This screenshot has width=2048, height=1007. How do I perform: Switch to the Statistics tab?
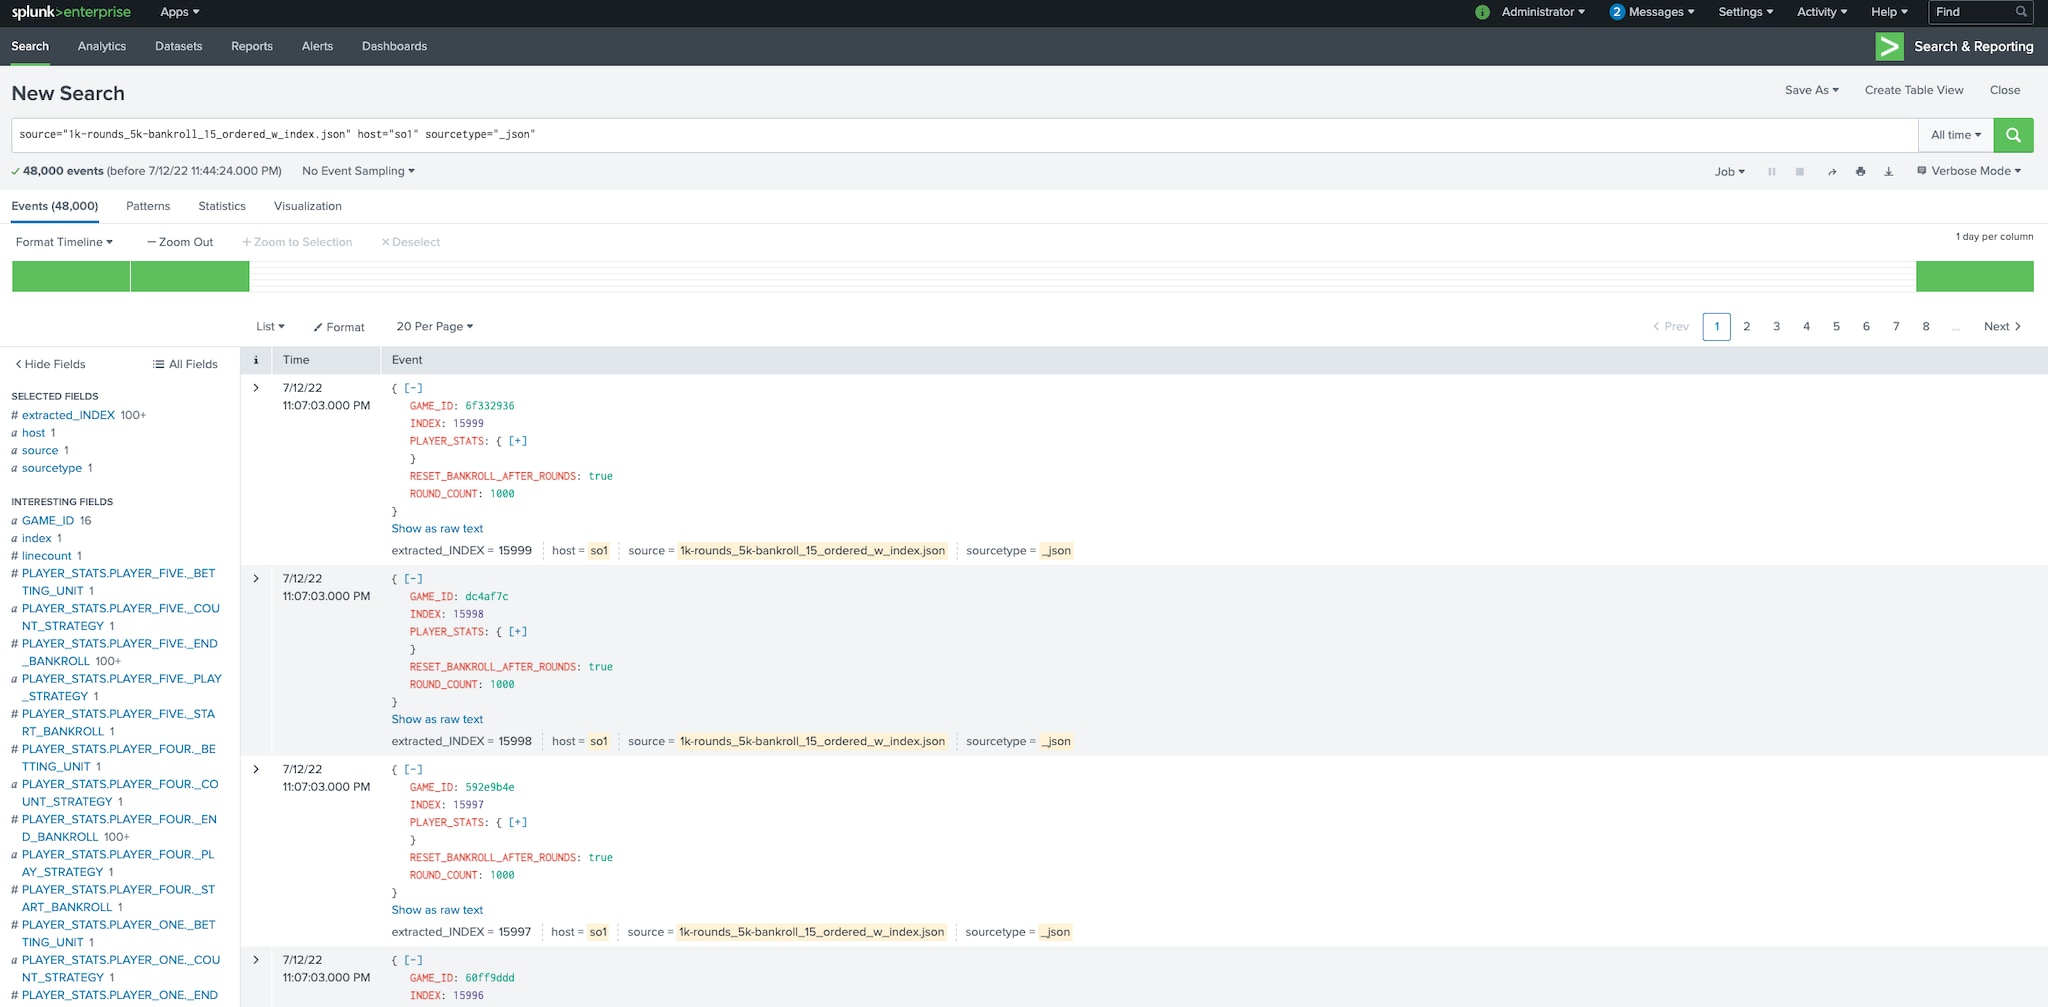pos(222,206)
